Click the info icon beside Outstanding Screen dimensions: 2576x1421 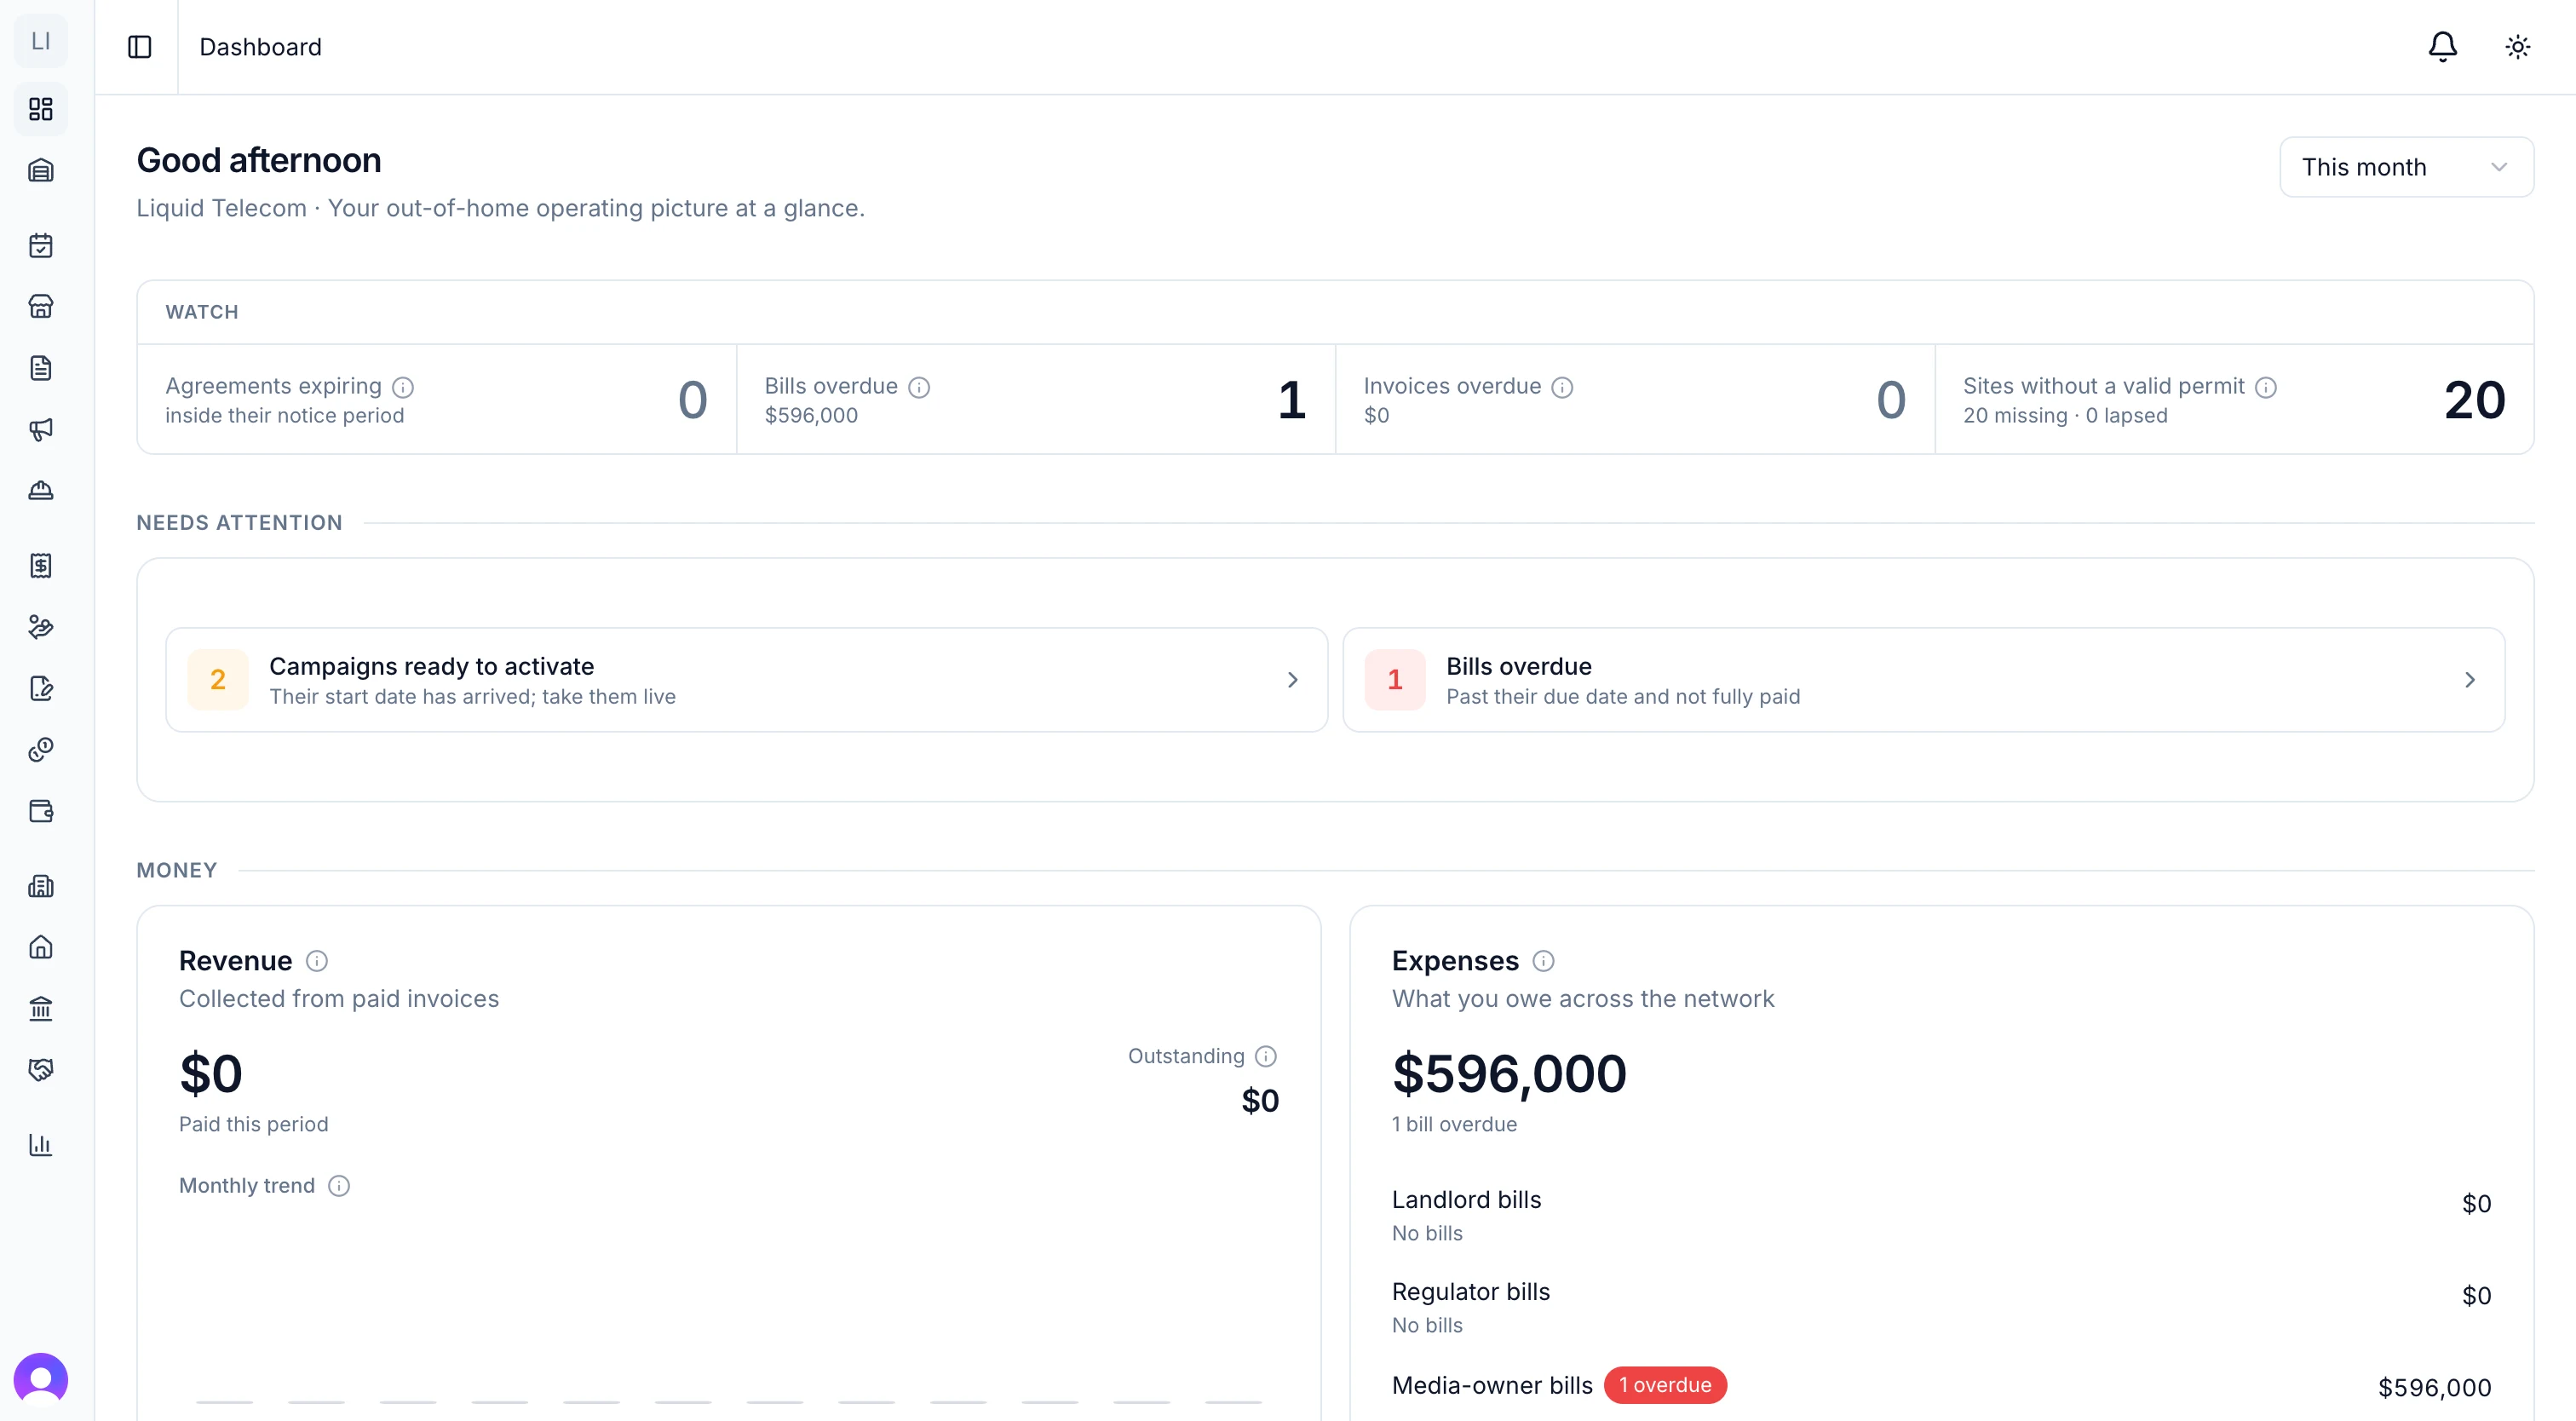(x=1266, y=1056)
